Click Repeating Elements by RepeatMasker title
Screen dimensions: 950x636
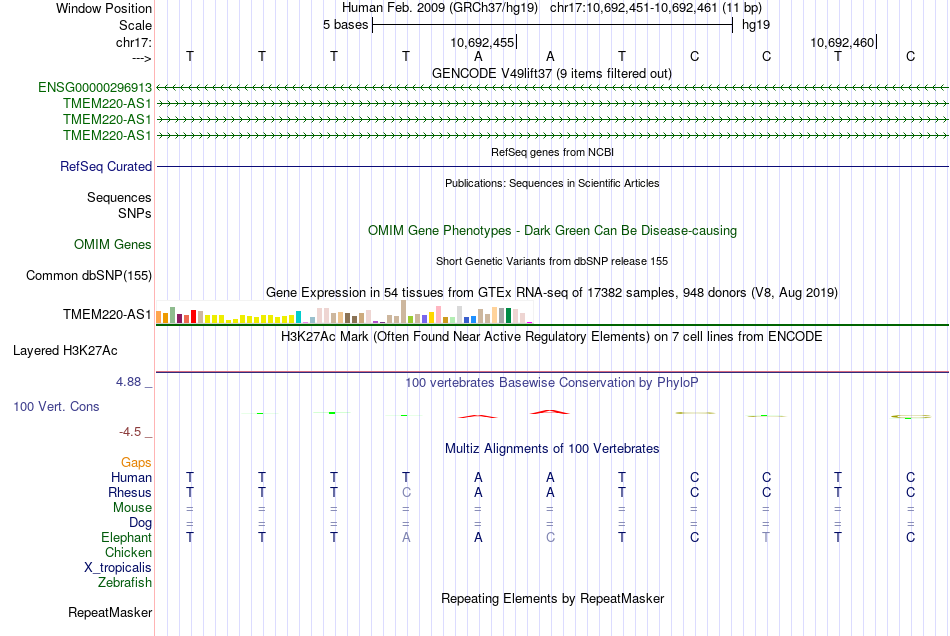coord(552,599)
